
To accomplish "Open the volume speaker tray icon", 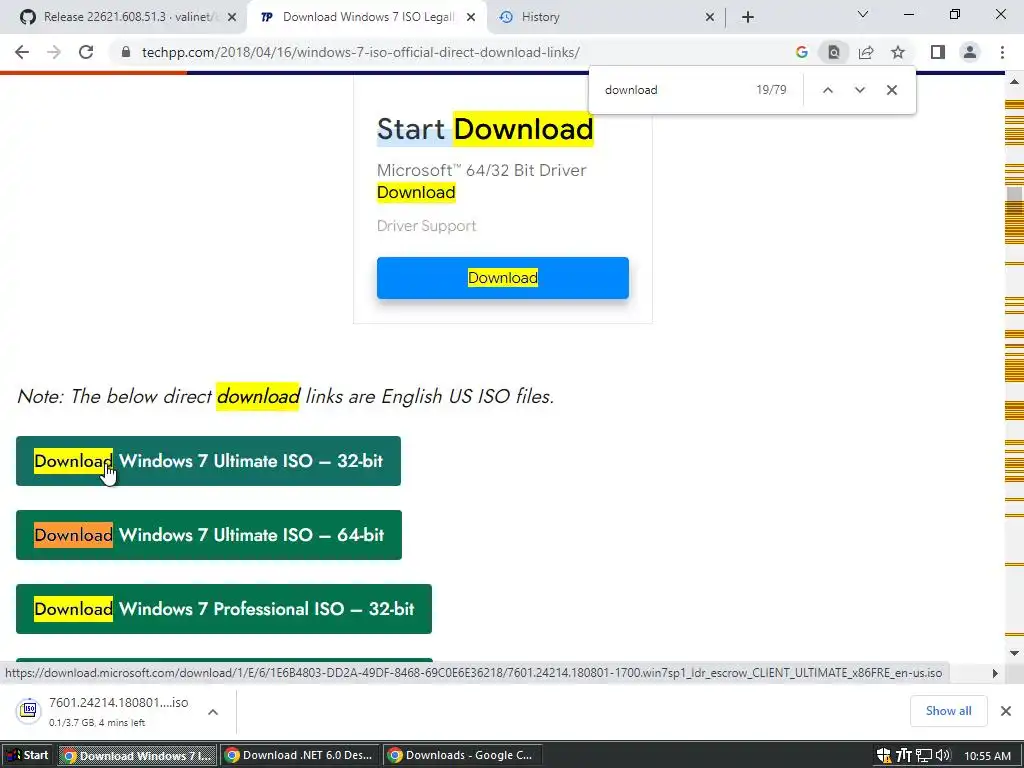I will (x=942, y=756).
